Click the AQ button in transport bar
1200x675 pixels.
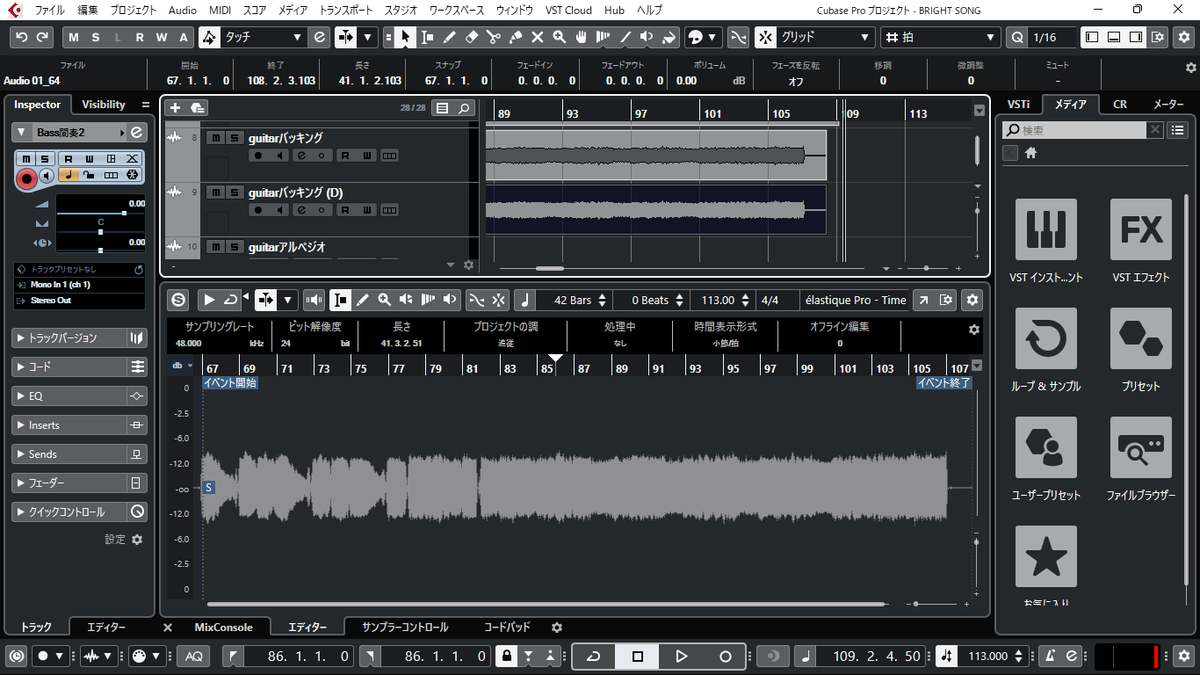194,656
